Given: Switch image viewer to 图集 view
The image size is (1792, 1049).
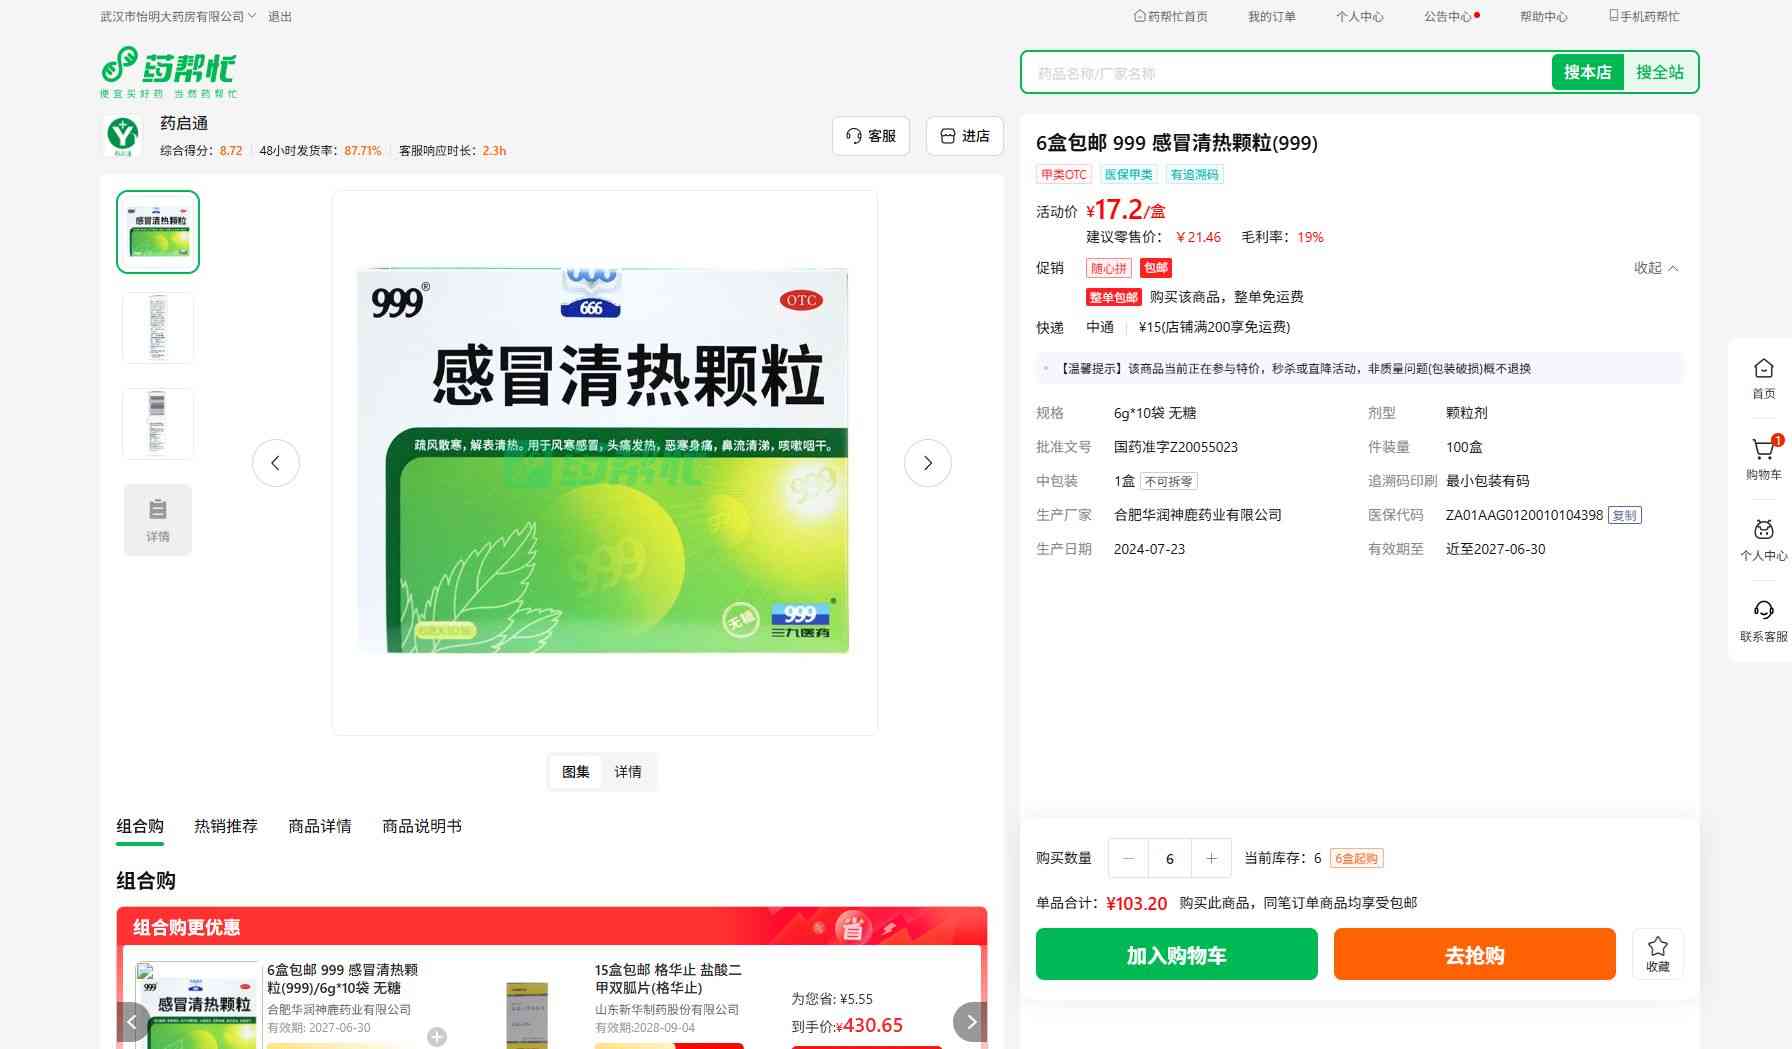Looking at the screenshot, I should (x=576, y=772).
